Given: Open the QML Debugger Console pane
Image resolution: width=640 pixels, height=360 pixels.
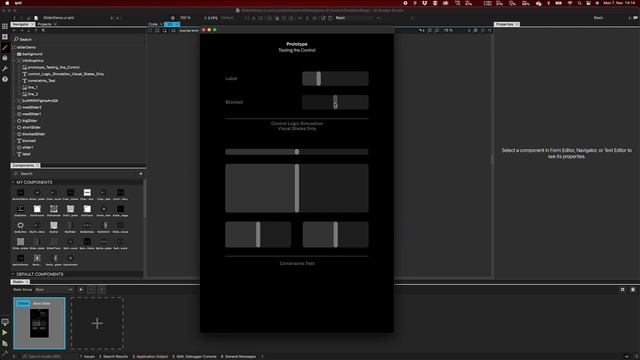Looking at the screenshot, I should click(x=194, y=356).
